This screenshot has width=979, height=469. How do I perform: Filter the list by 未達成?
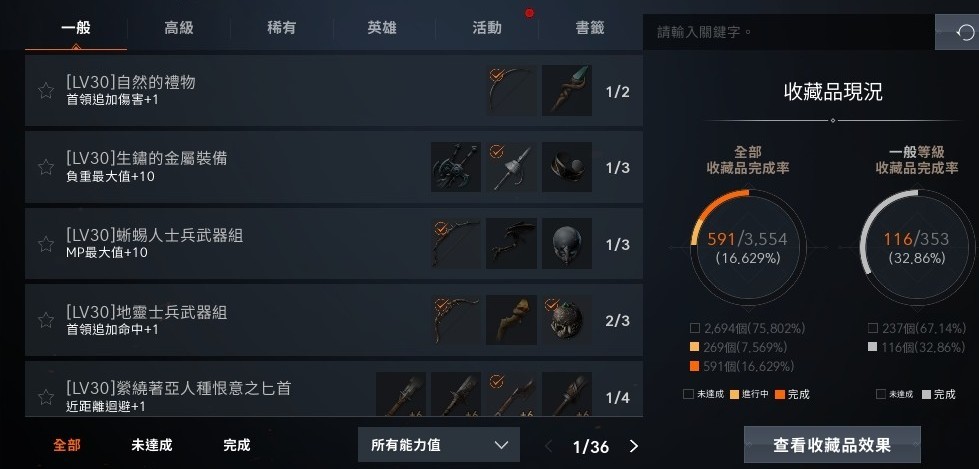click(x=152, y=445)
